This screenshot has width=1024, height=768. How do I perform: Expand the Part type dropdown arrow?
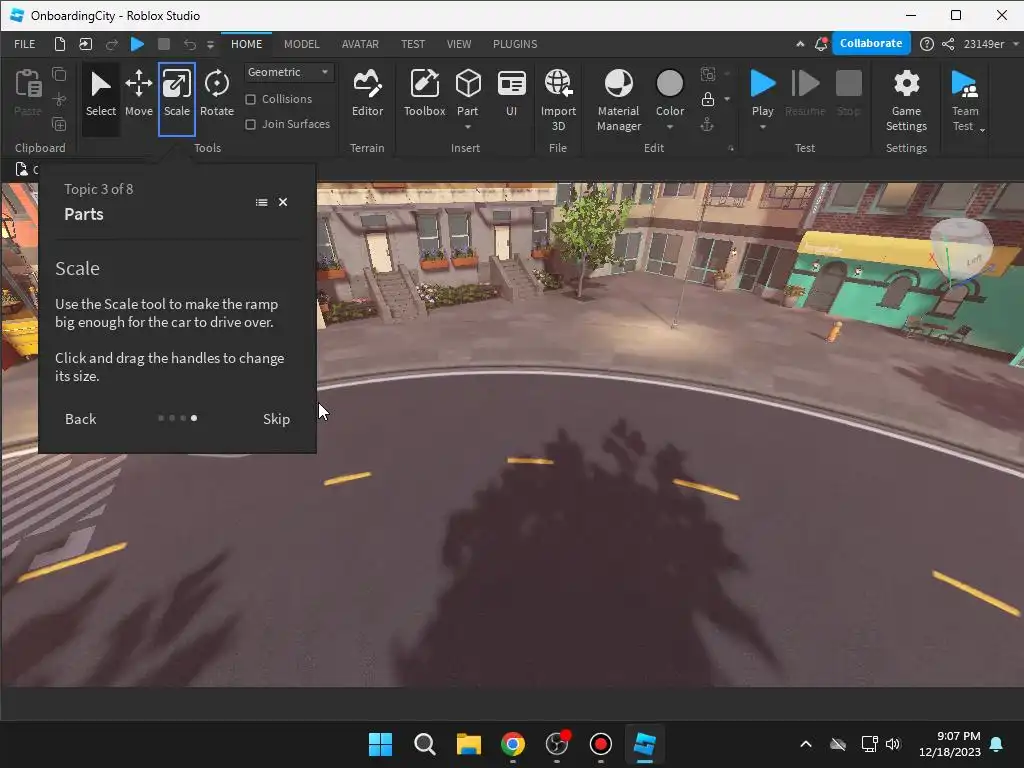(468, 127)
